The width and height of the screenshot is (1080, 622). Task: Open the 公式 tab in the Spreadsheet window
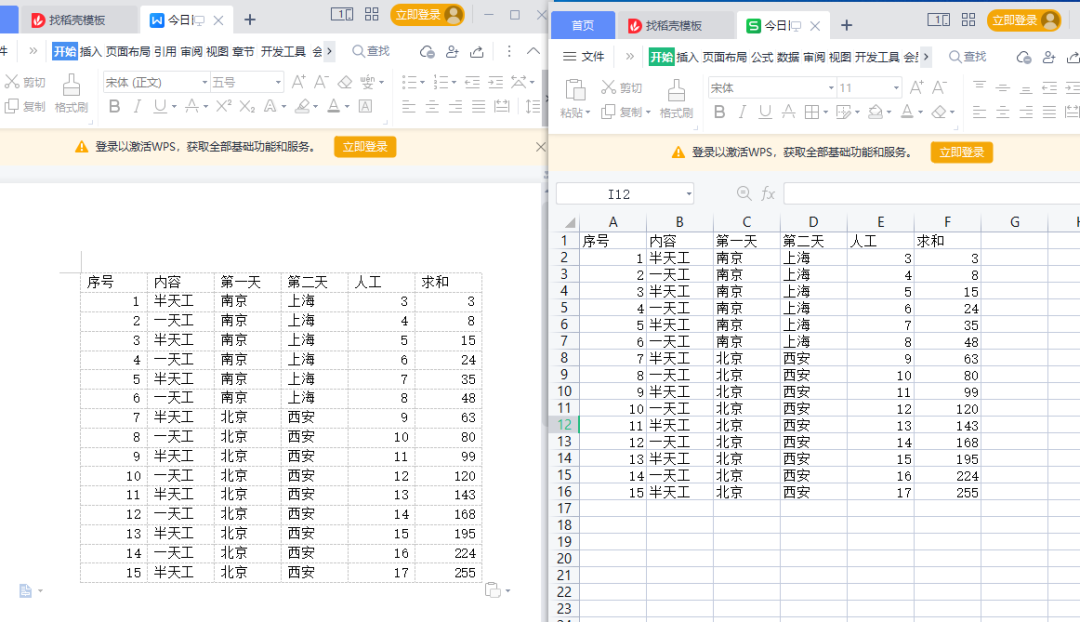click(762, 57)
